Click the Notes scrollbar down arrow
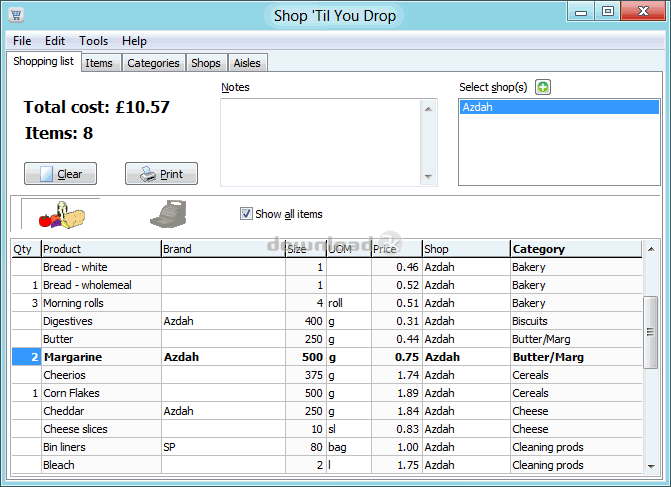 [x=428, y=176]
